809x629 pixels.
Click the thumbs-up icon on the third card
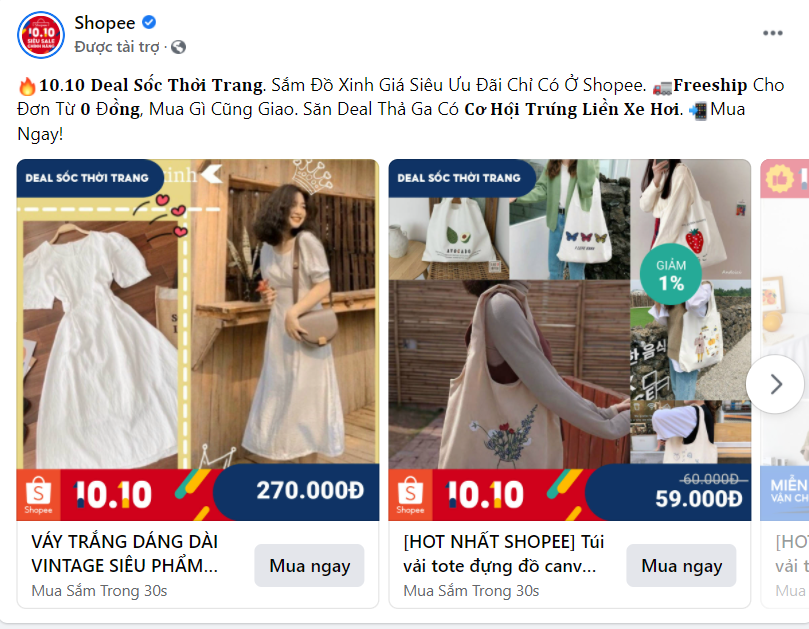779,179
